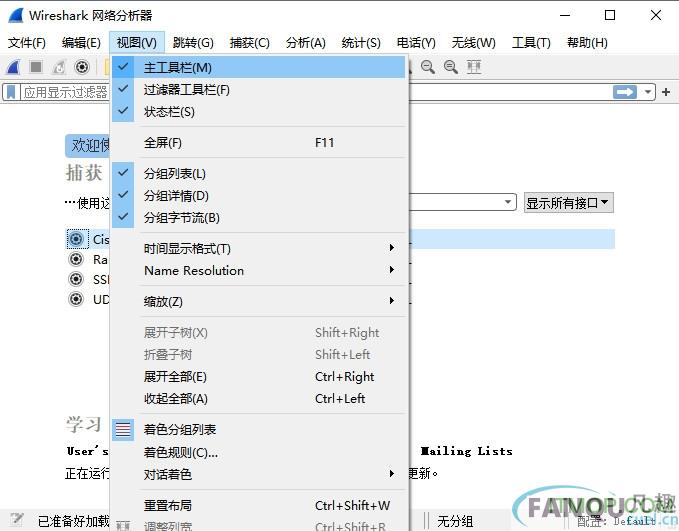Open 工具(T) menu
Viewport: 679px width, 531px height.
point(531,42)
